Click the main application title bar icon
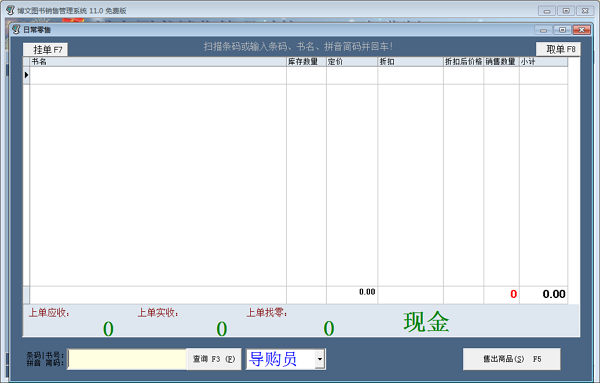Image resolution: width=600 pixels, height=383 pixels. 10,10
